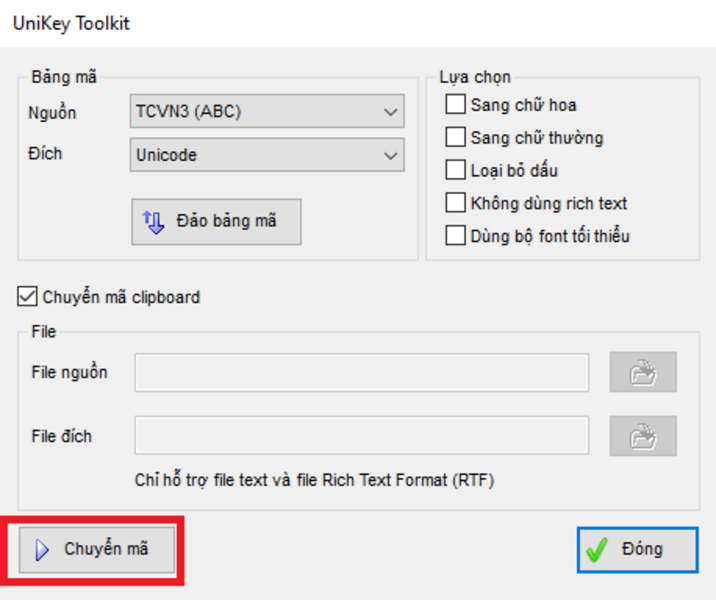
Task: Click the folder browse icon for File đích
Action: (x=643, y=436)
